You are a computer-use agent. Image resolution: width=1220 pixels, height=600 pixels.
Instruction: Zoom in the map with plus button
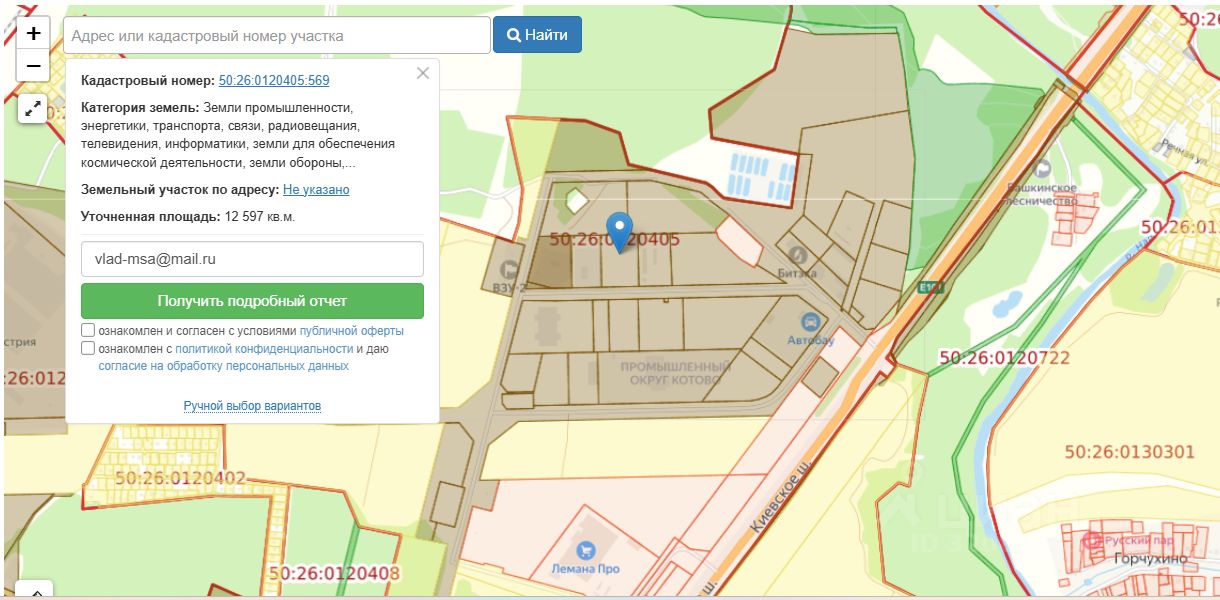(x=33, y=33)
